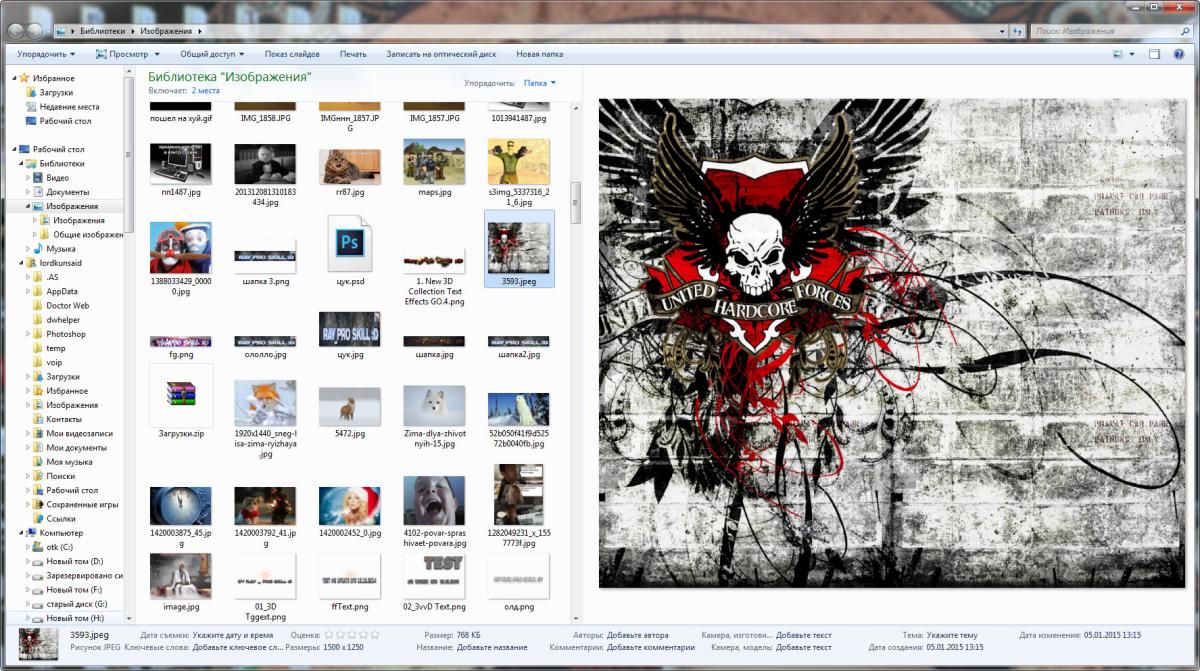This screenshot has width=1200, height=671.
Task: Select the lordkunsaid user folder
Action: tap(61, 263)
